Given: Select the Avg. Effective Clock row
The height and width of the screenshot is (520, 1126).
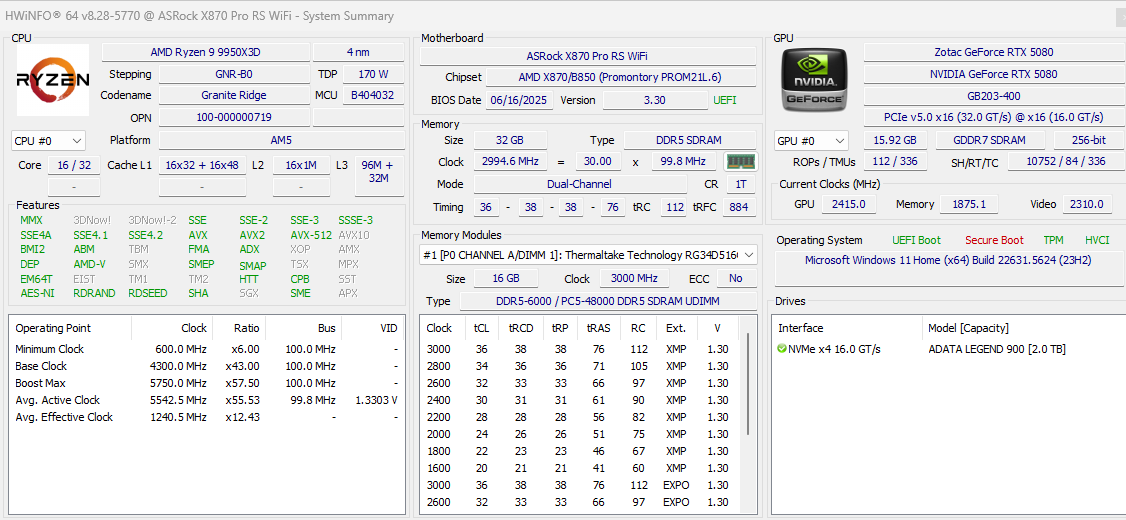Looking at the screenshot, I should point(206,417).
